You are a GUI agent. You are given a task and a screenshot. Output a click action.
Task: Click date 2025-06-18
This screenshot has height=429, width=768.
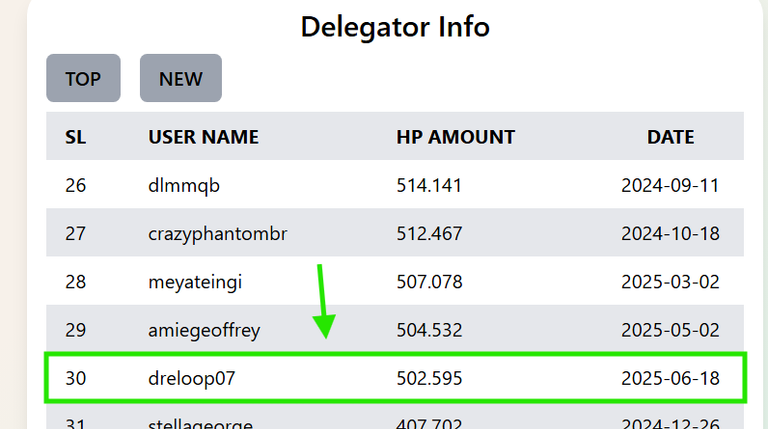pyautogui.click(x=670, y=379)
